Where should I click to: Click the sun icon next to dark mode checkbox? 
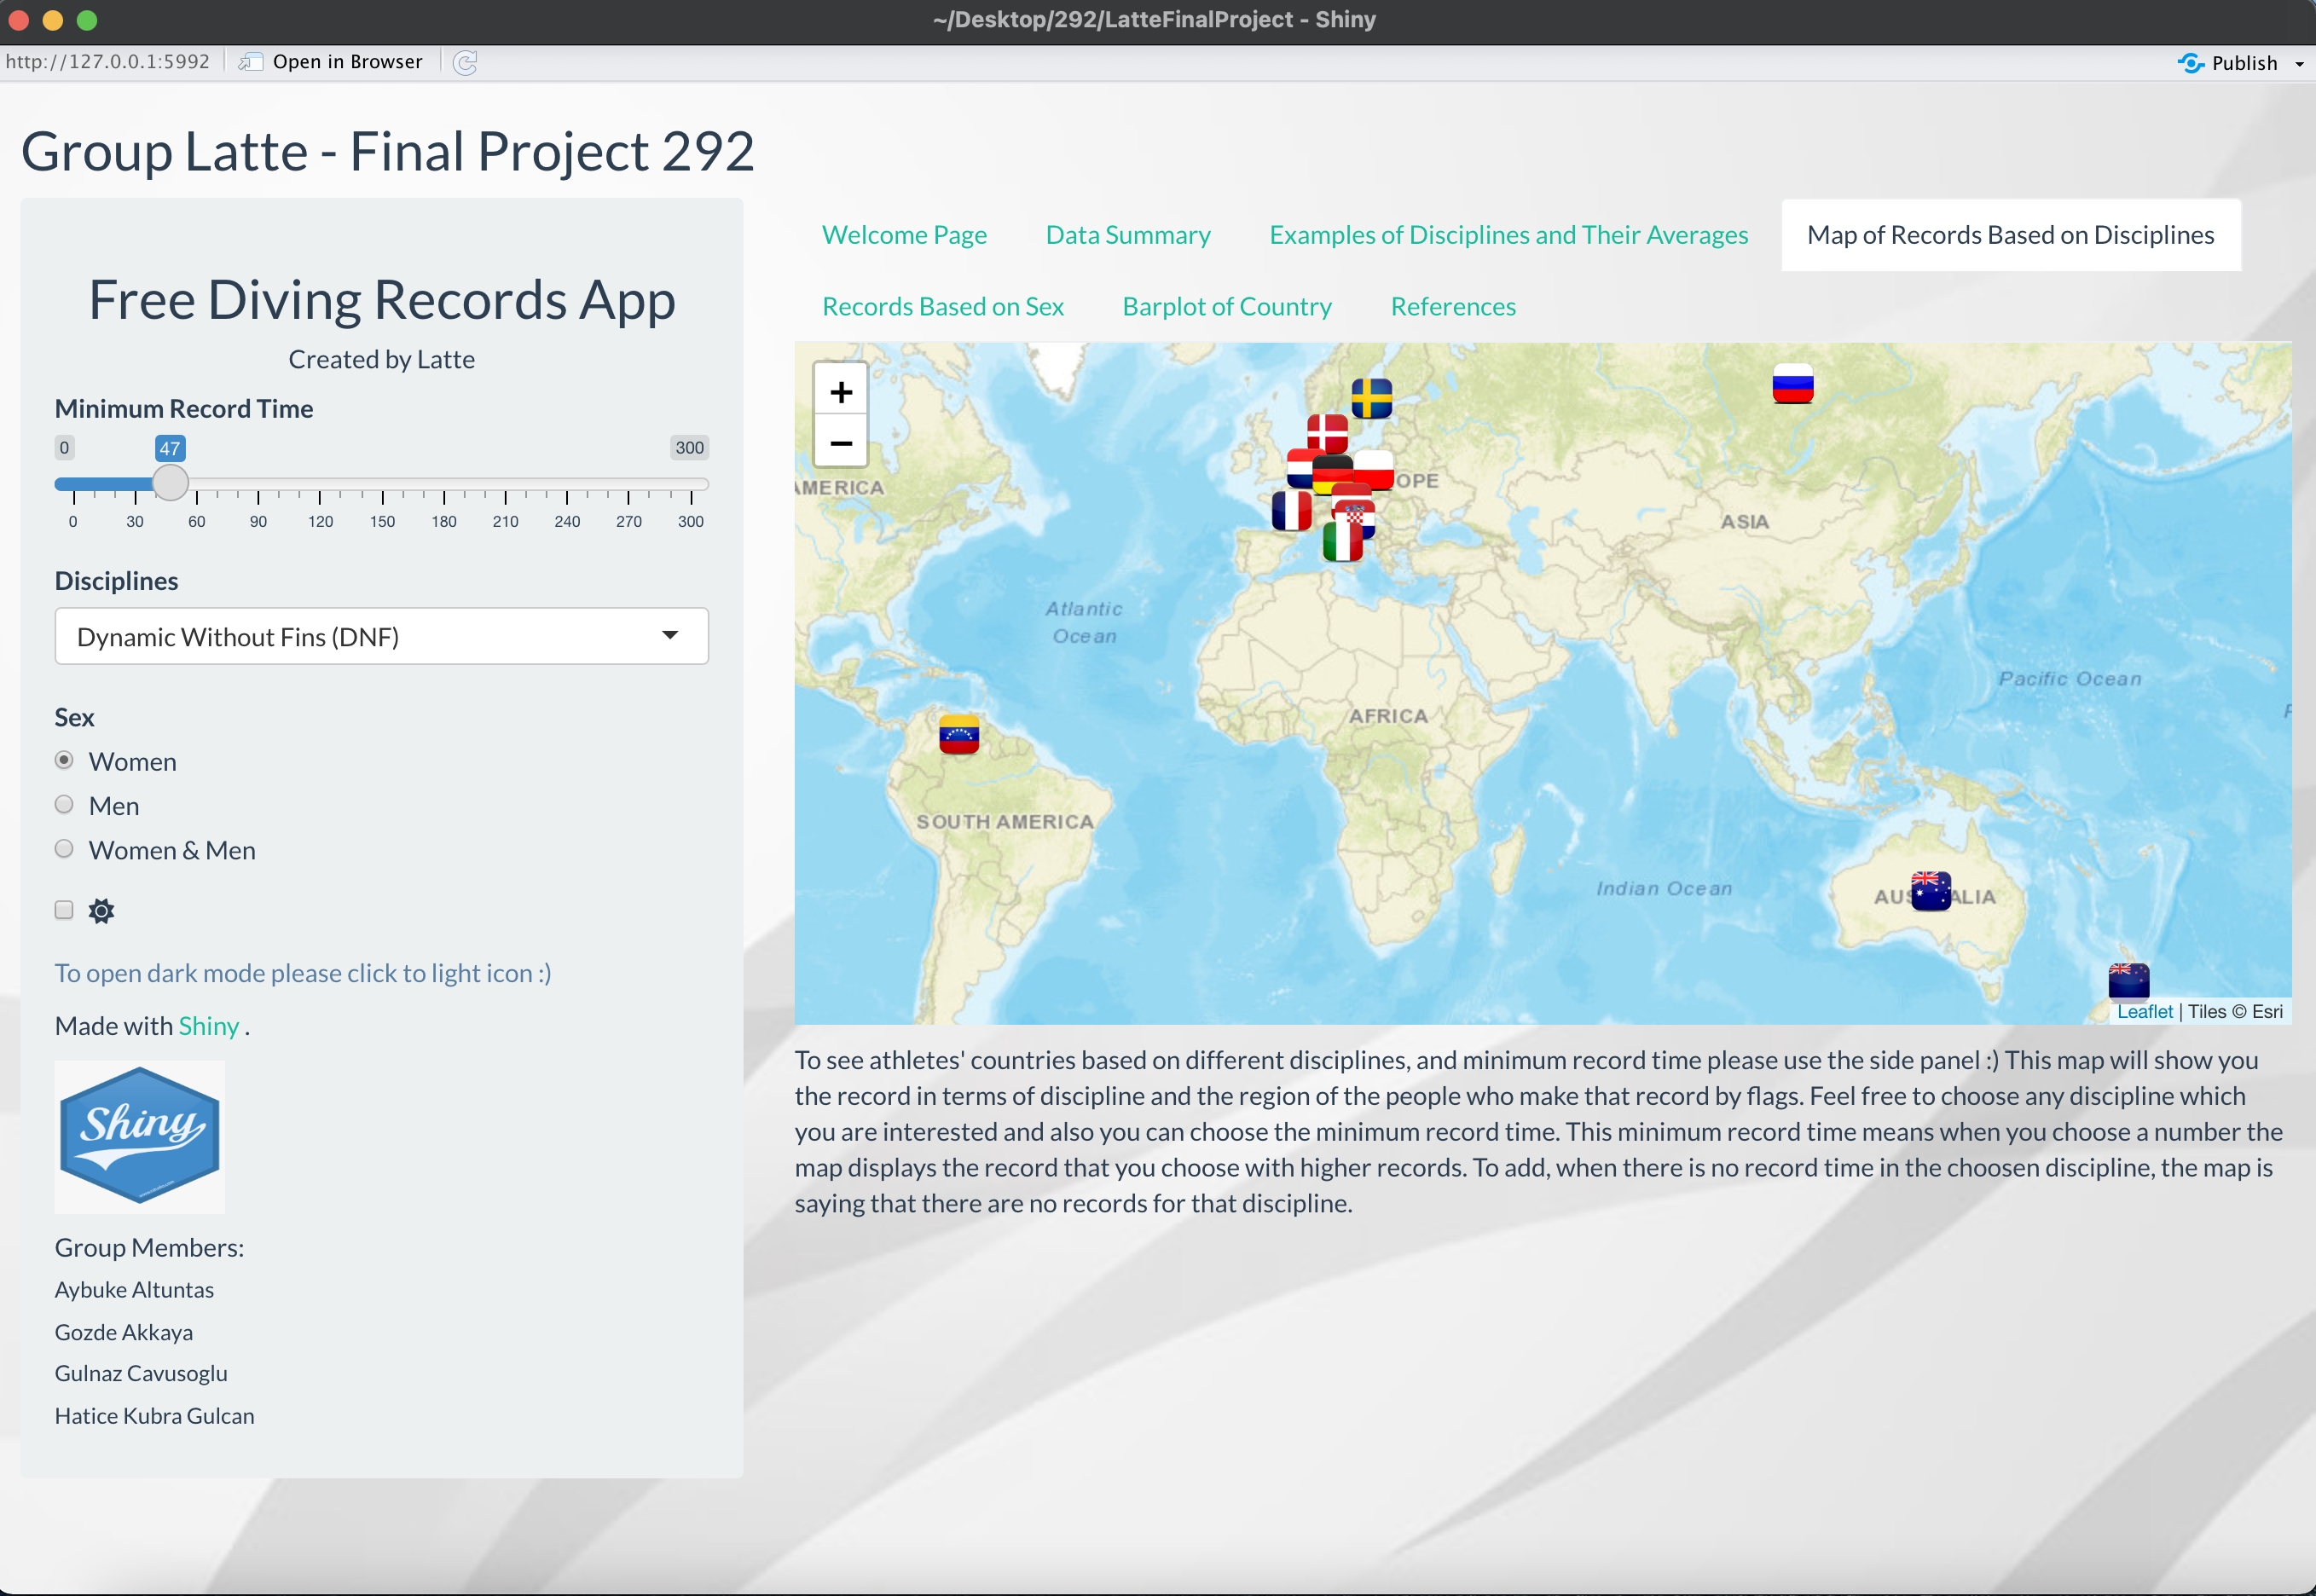tap(101, 910)
